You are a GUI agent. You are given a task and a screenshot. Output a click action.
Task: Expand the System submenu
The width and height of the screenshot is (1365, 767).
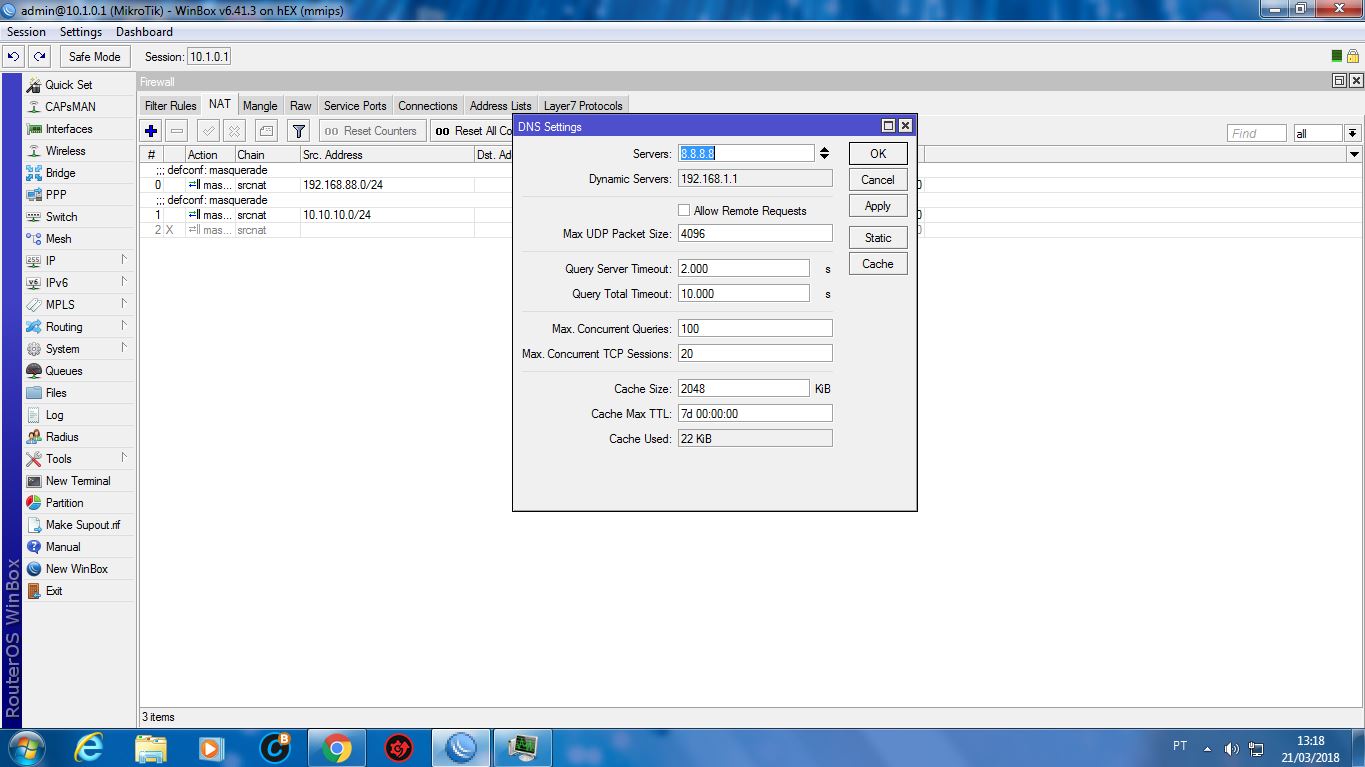pos(78,349)
